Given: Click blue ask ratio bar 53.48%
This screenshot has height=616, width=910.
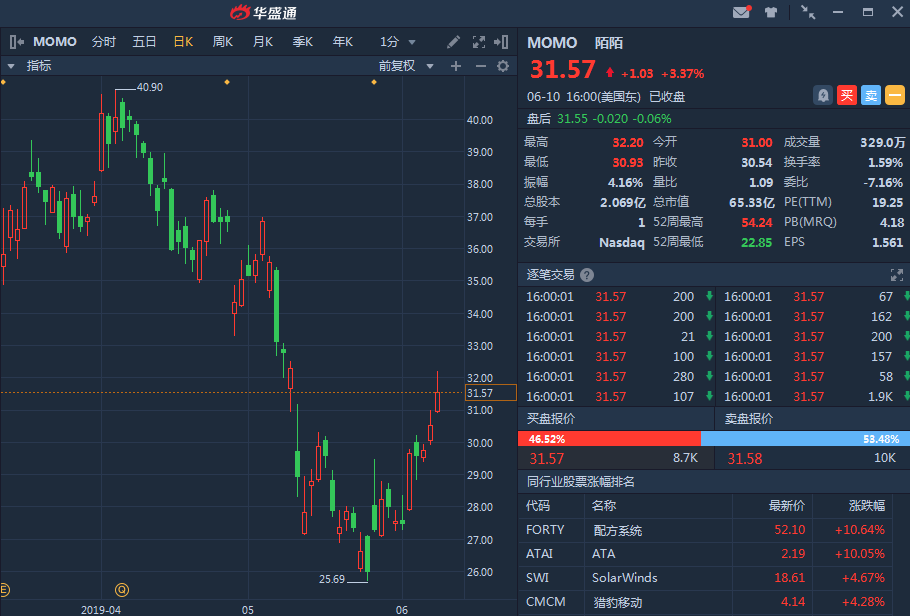Looking at the screenshot, I should click(806, 438).
